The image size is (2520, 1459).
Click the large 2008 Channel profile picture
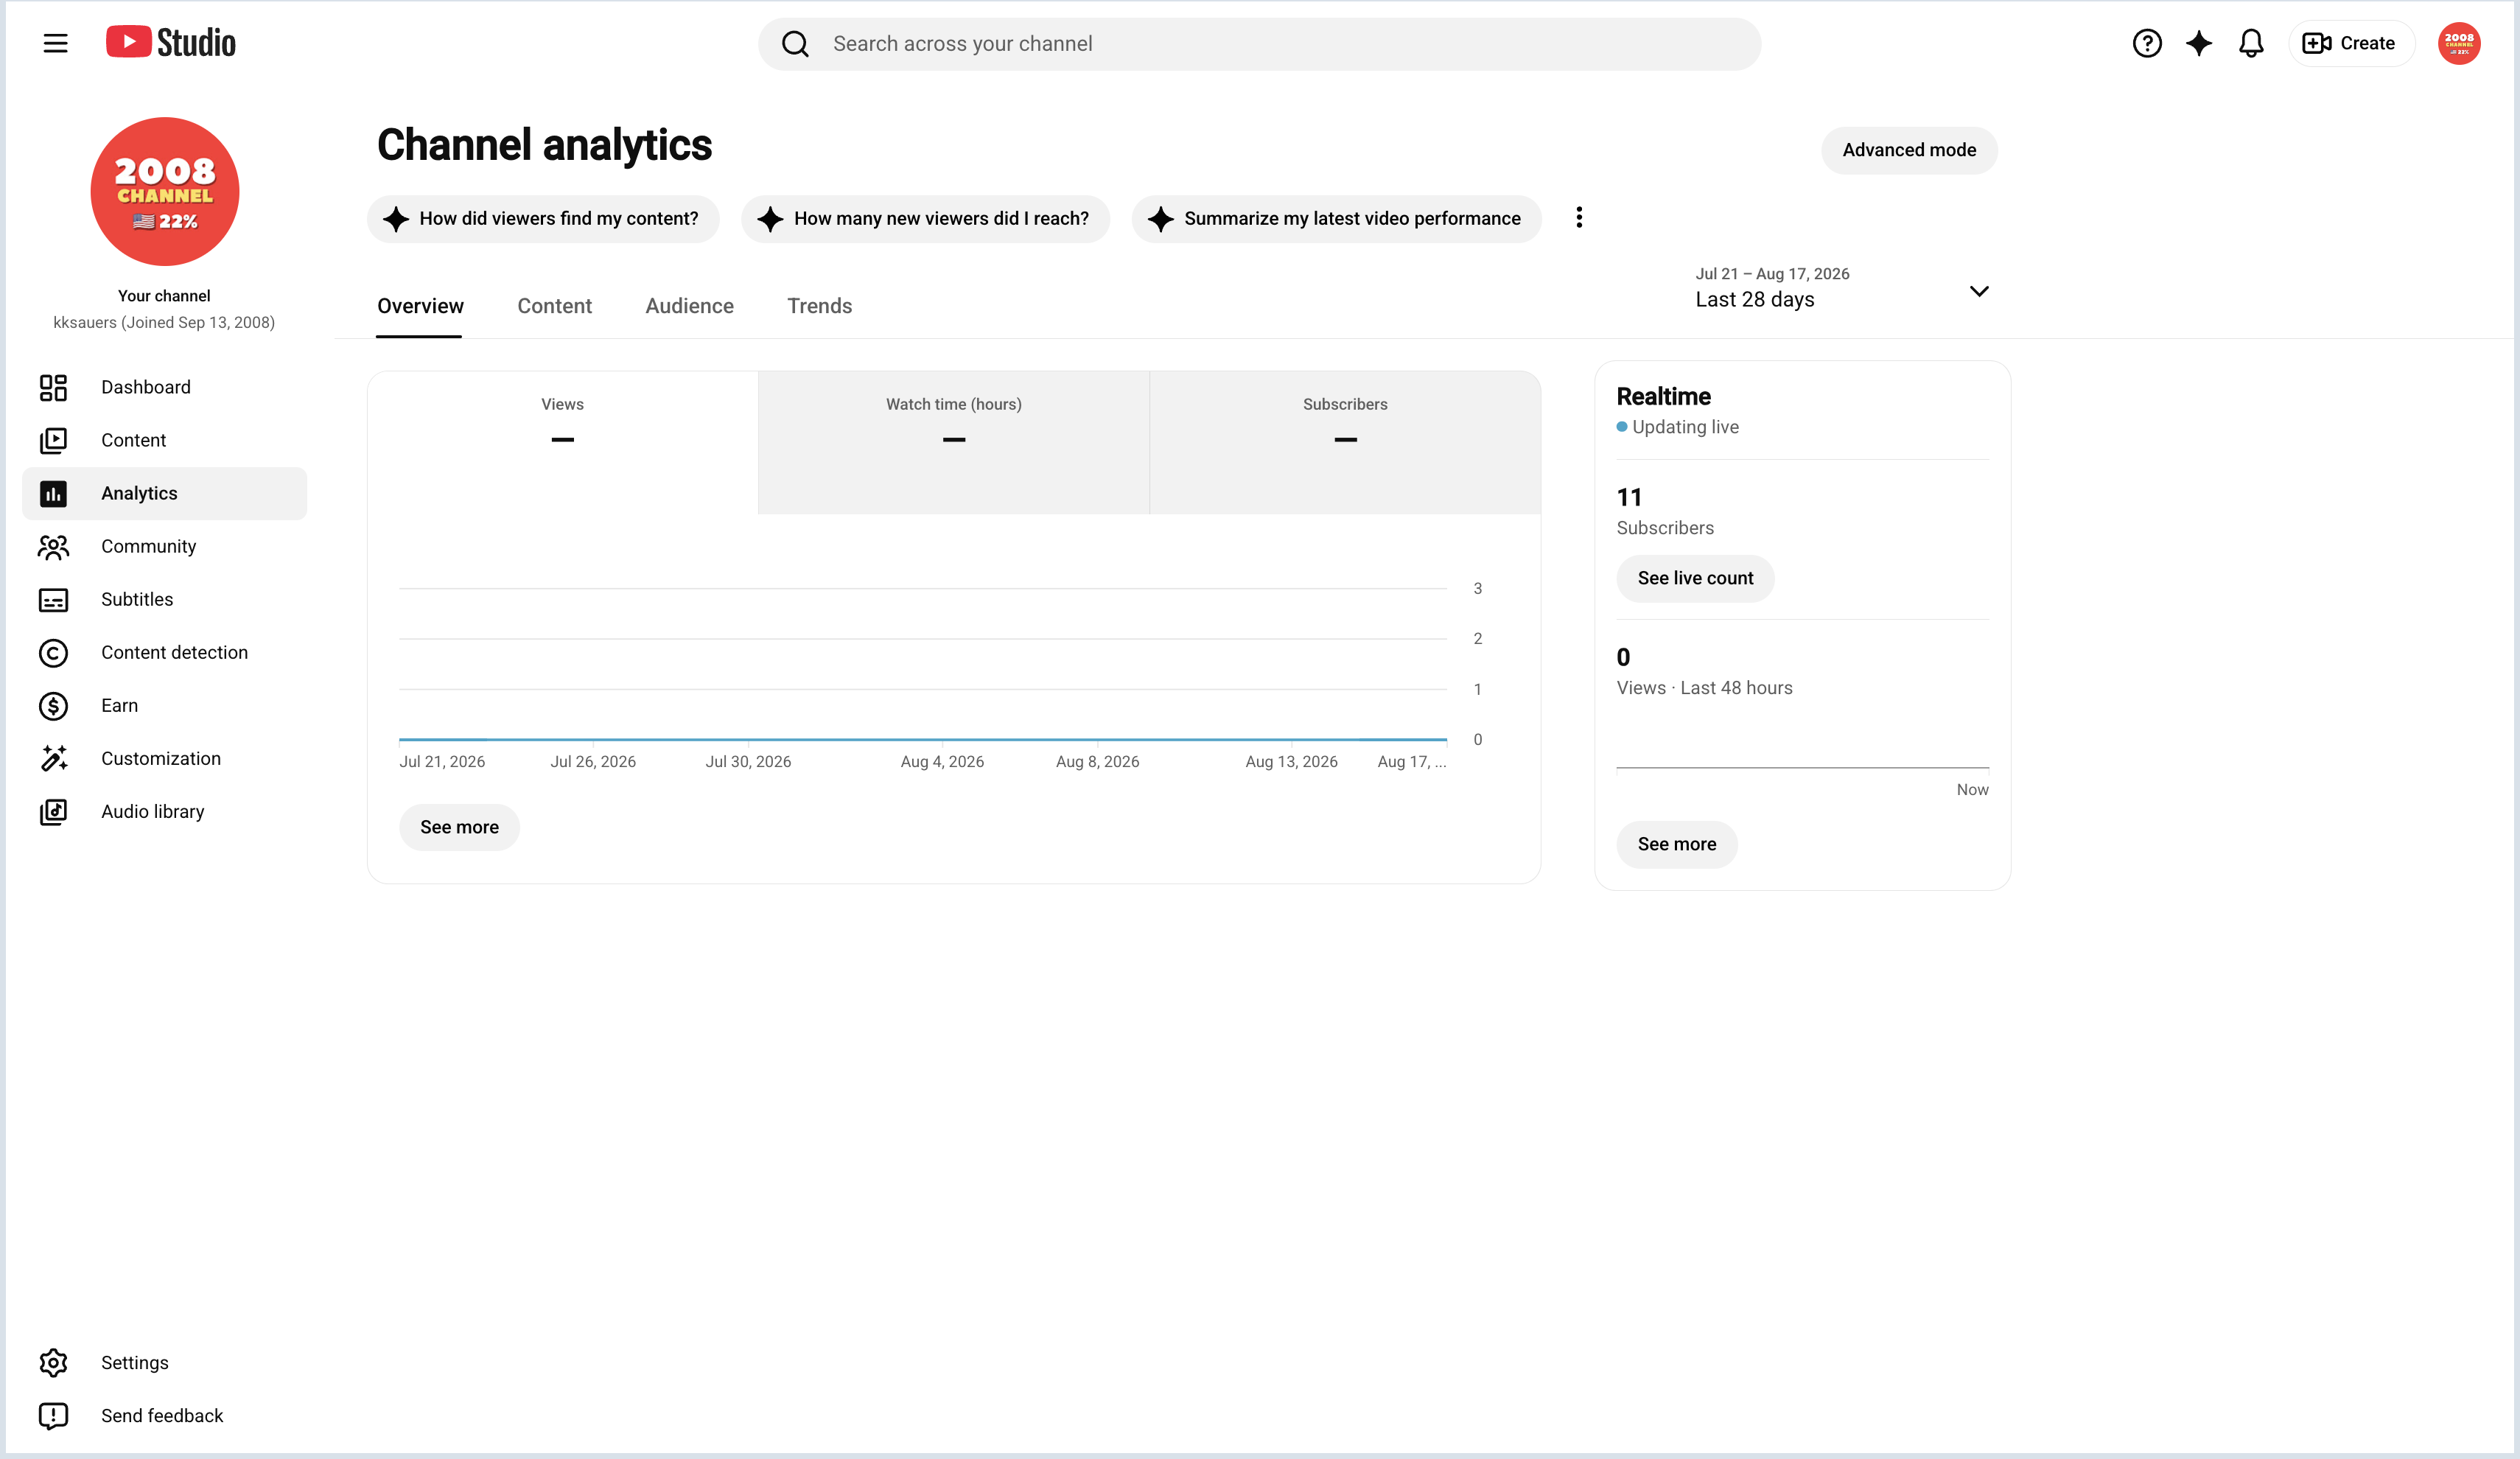point(165,191)
